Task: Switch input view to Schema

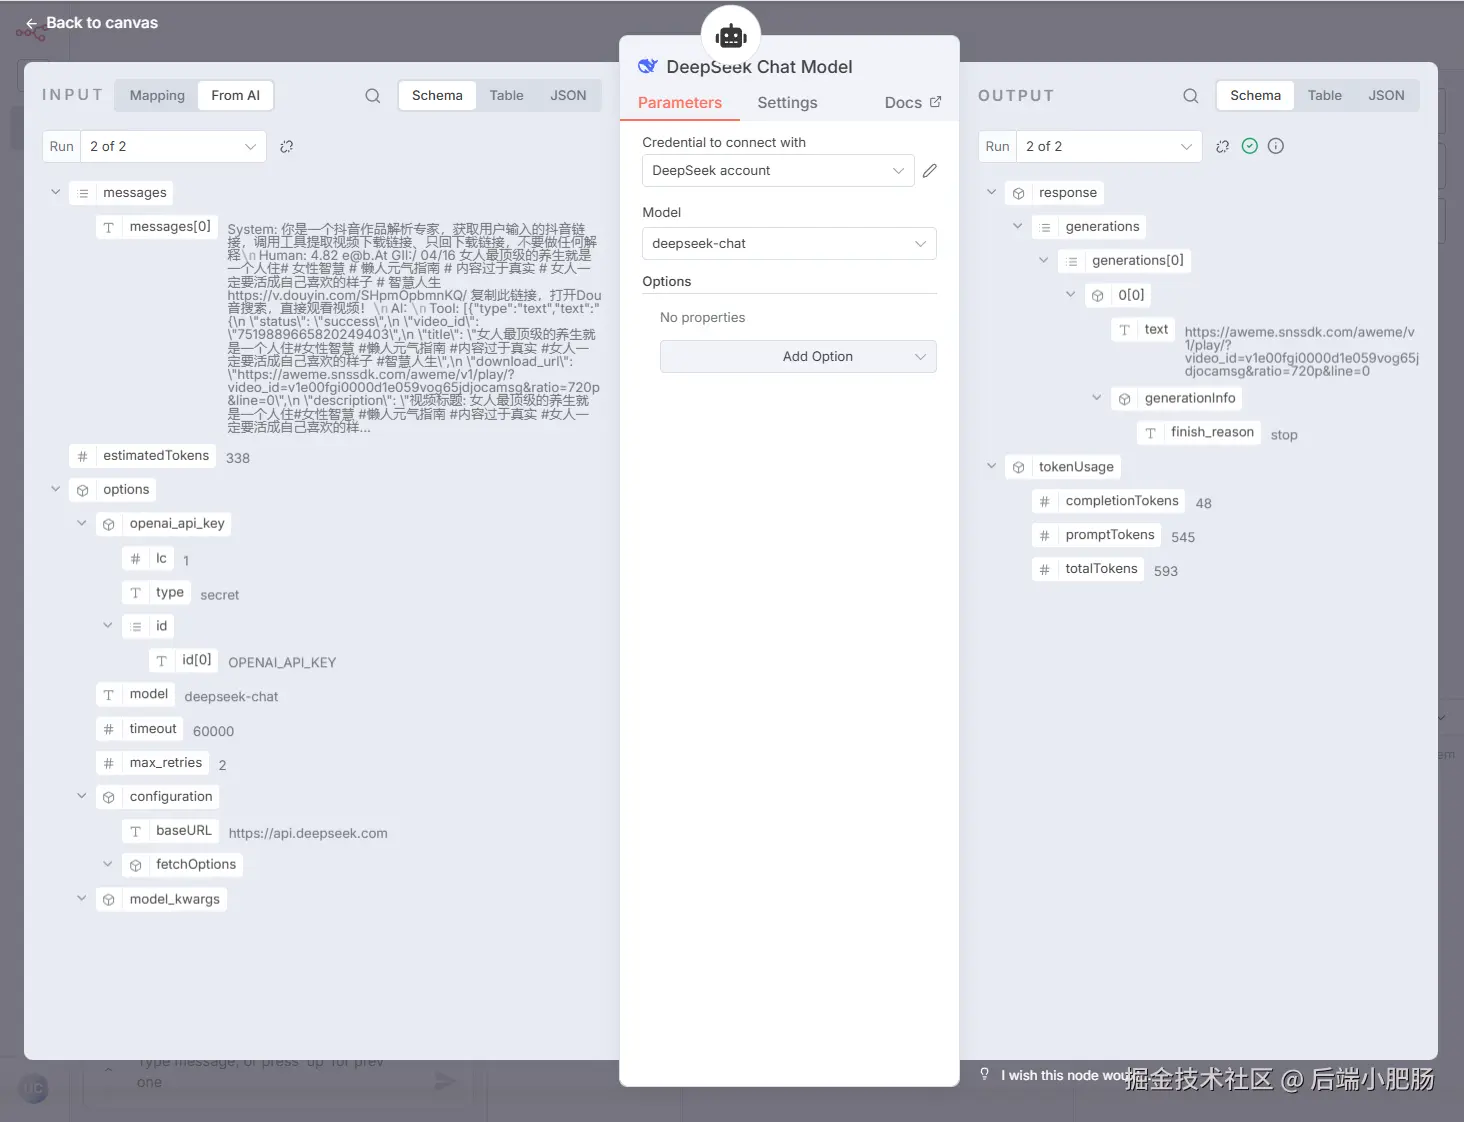Action: pyautogui.click(x=437, y=96)
